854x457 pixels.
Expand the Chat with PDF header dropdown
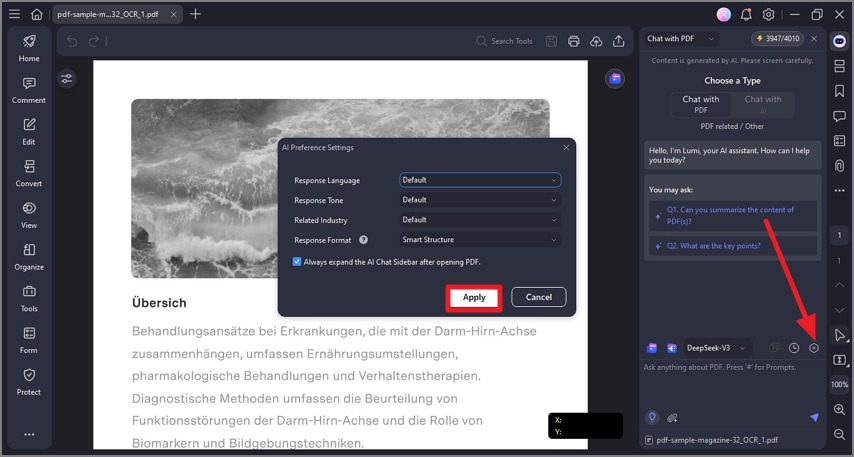tap(681, 39)
